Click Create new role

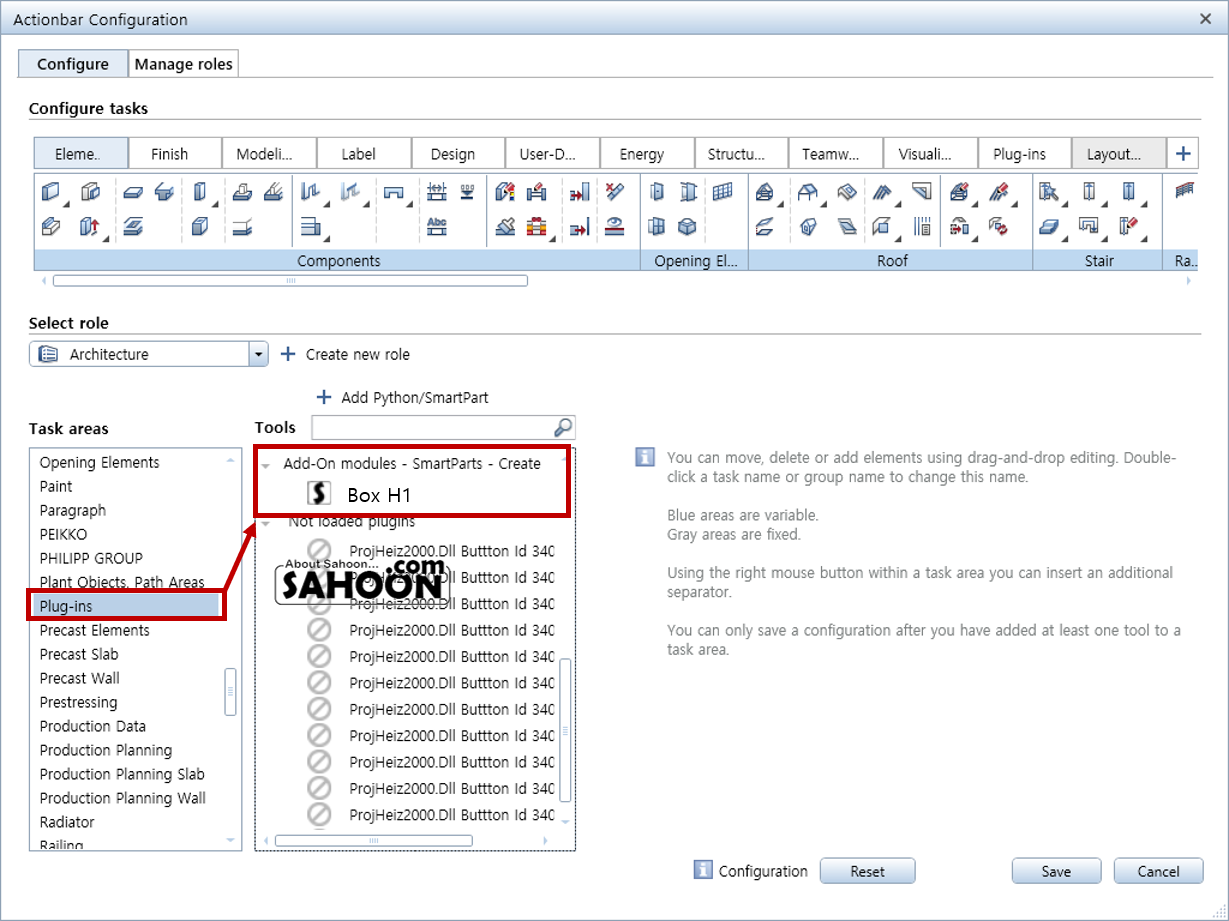tap(345, 354)
